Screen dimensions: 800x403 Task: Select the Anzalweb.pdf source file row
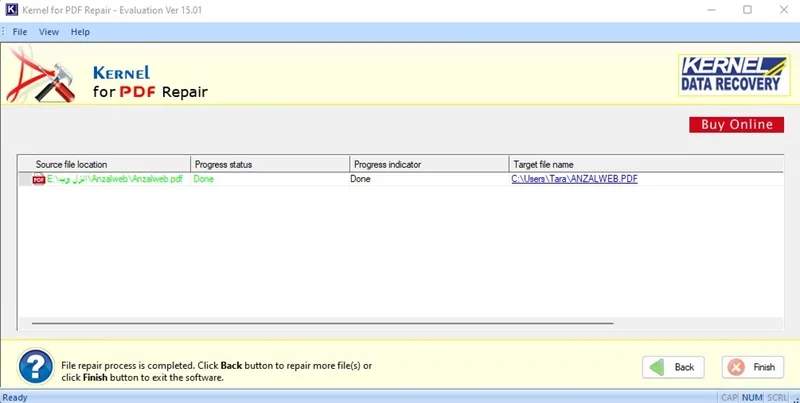401,179
